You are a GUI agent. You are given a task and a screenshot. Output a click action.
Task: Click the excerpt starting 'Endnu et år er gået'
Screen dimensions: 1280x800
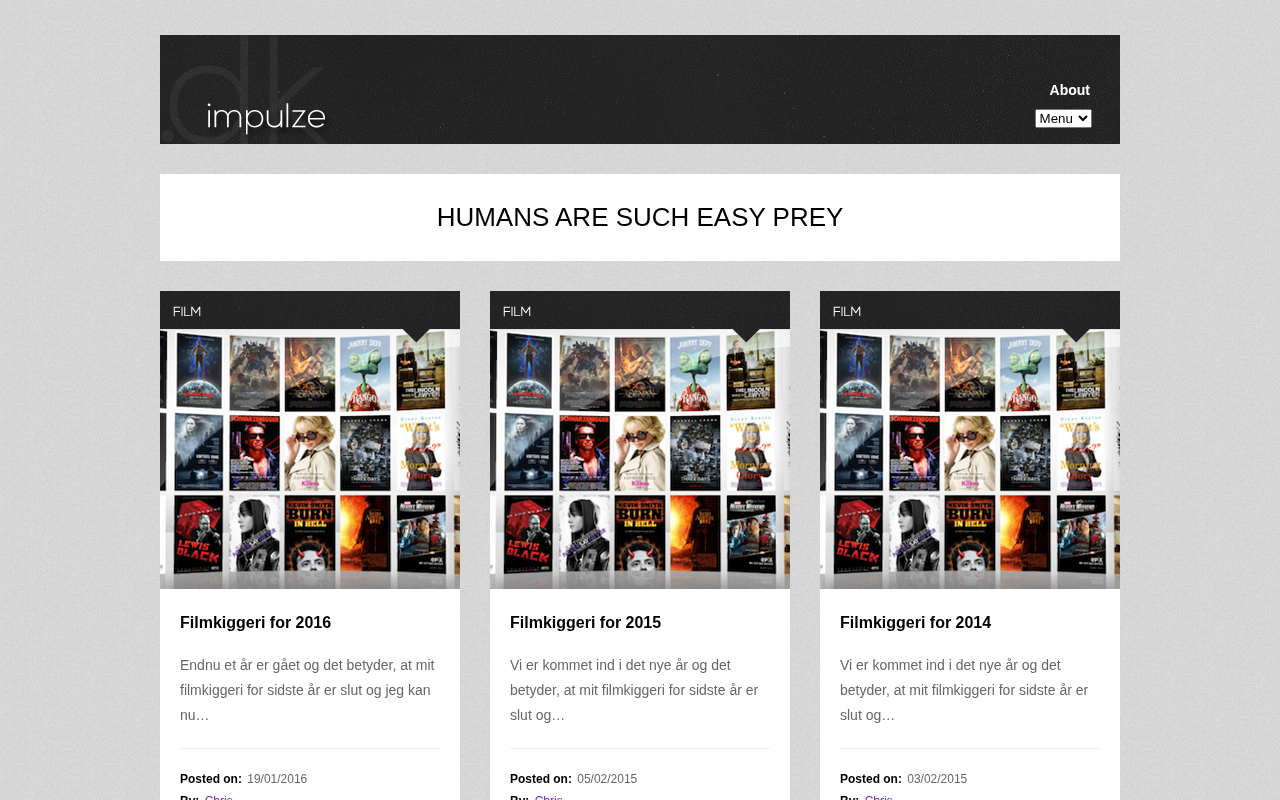pos(307,690)
